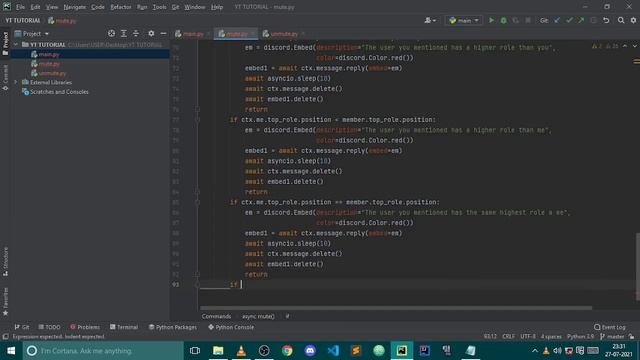Toggle the Commit side tool window

coord(5,78)
